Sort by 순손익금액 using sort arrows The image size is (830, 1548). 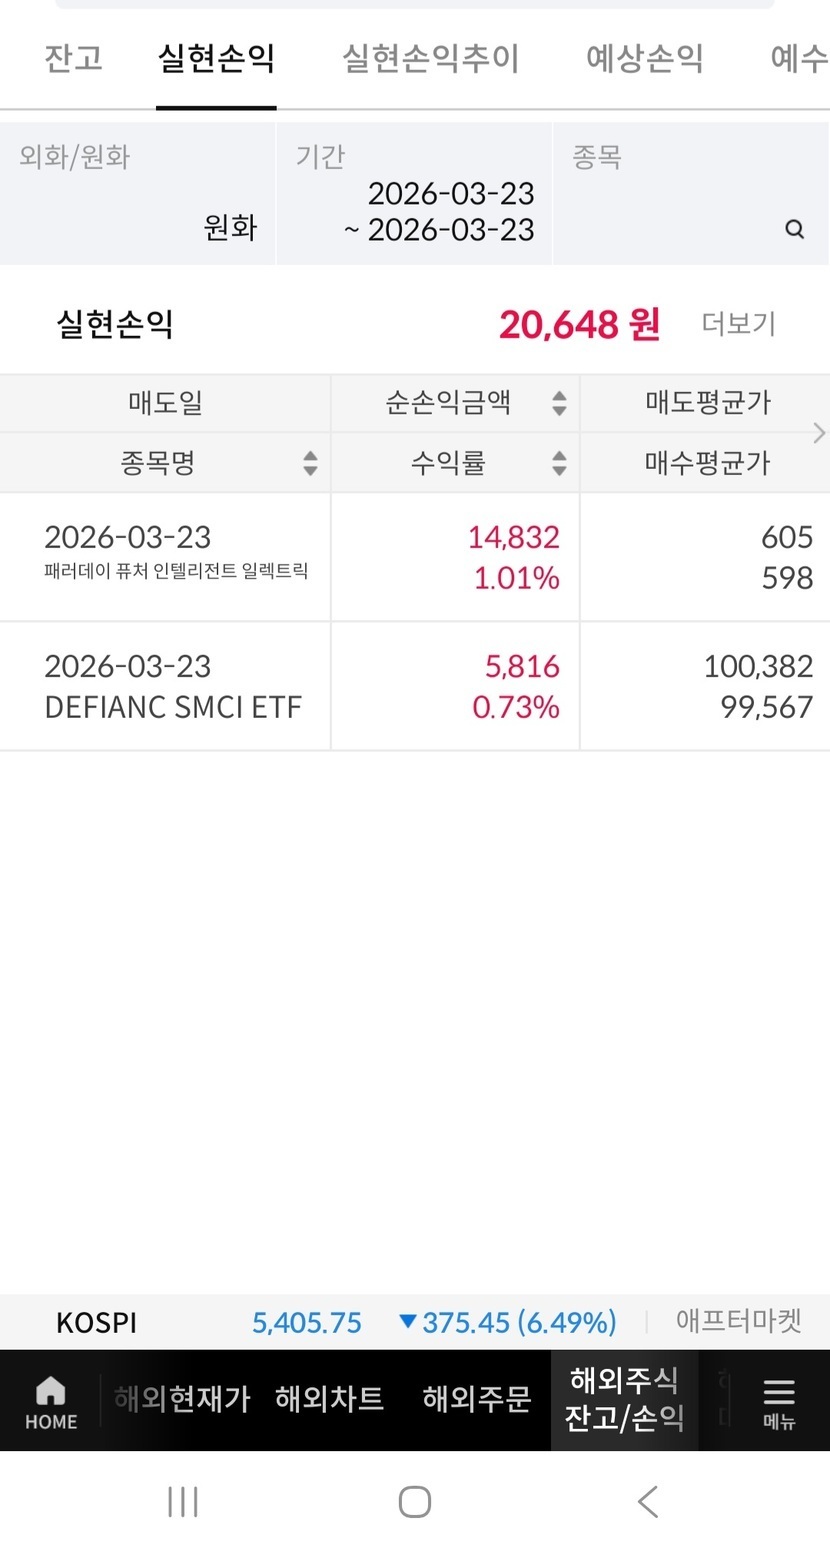(x=559, y=403)
